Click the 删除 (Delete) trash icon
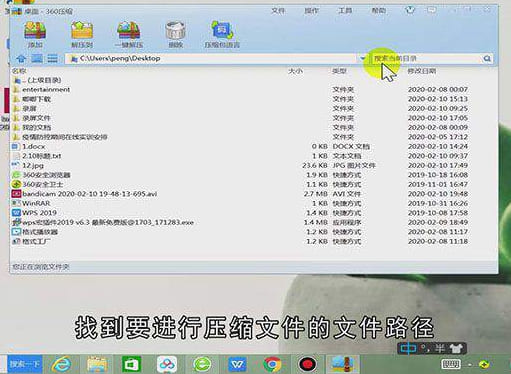Viewport: 511px width, 374px height. (175, 34)
